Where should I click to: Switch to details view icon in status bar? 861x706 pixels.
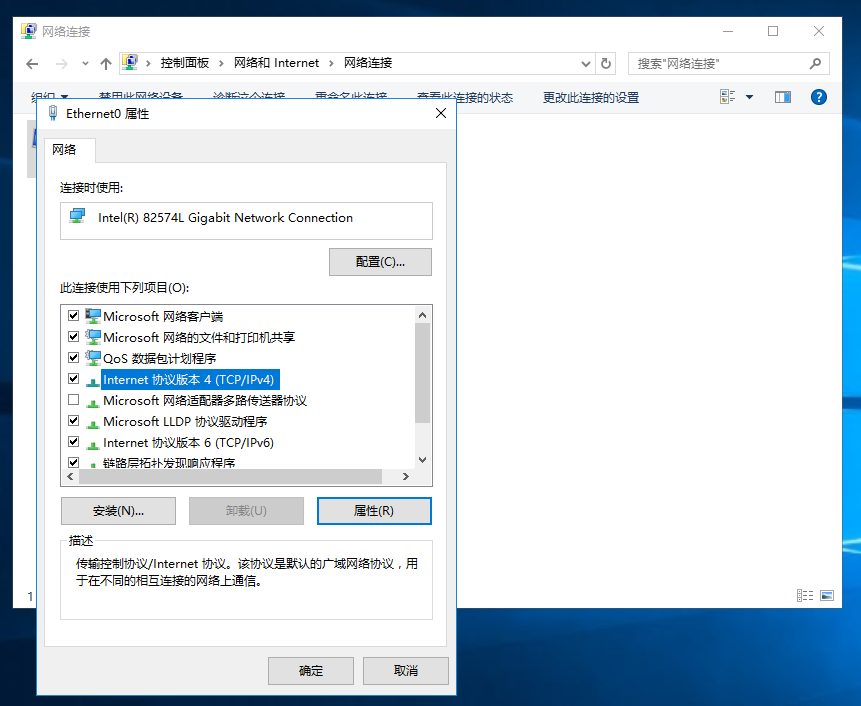pyautogui.click(x=805, y=596)
